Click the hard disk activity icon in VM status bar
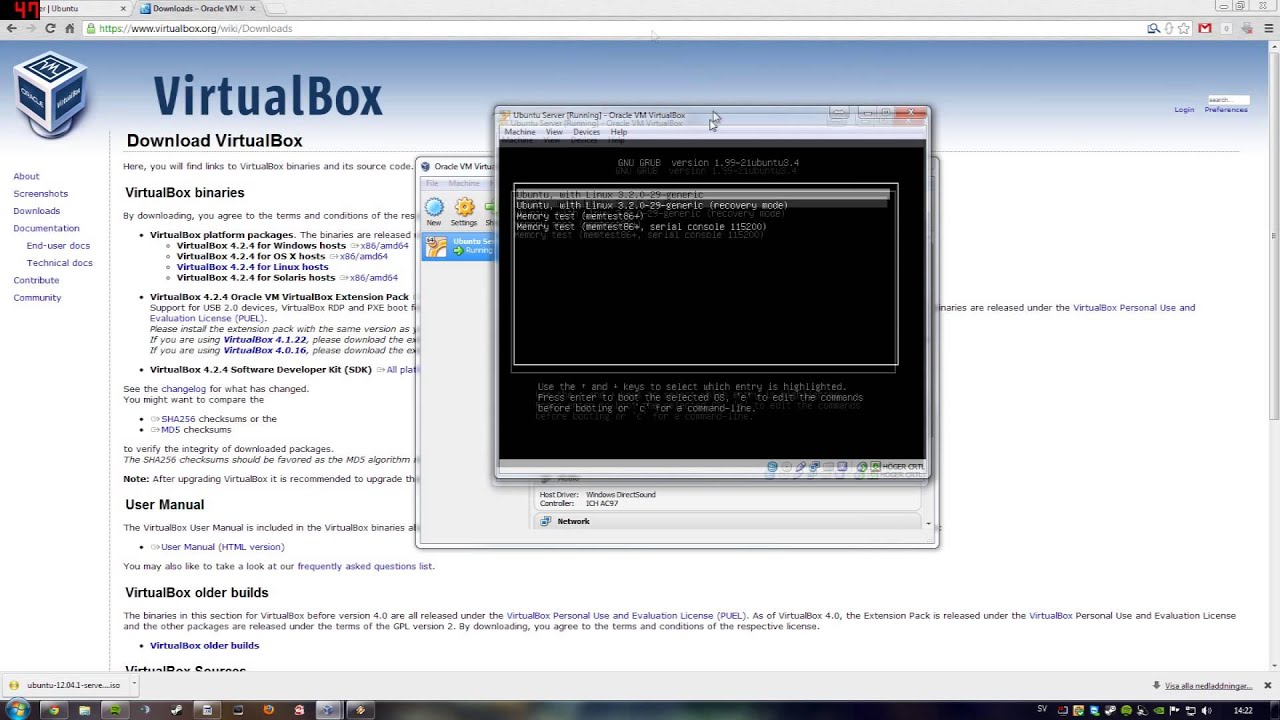 (773, 467)
